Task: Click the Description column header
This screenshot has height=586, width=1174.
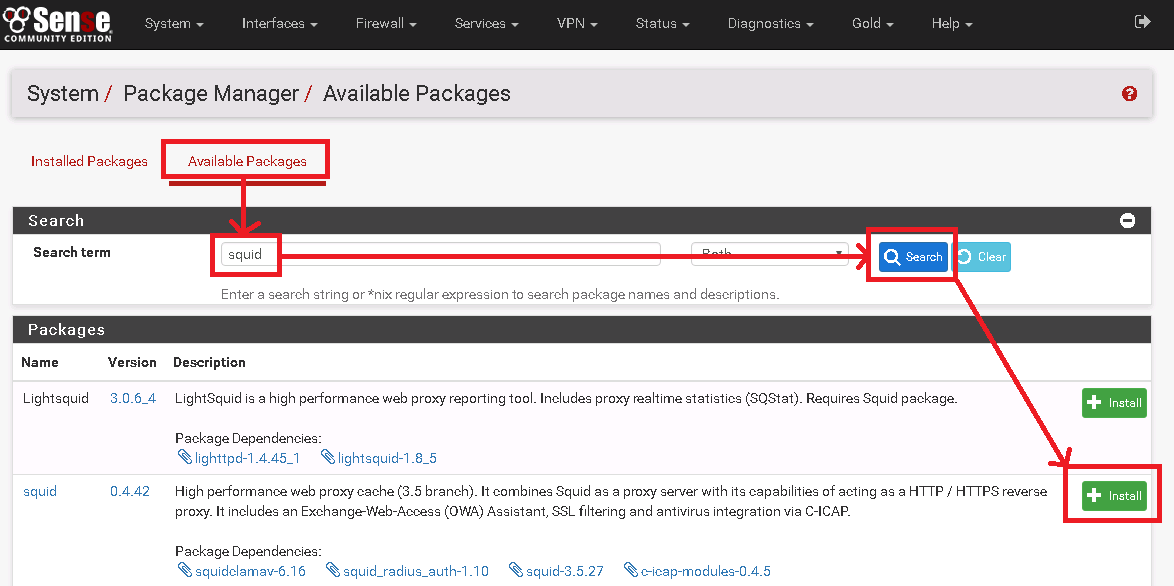Action: [x=209, y=362]
